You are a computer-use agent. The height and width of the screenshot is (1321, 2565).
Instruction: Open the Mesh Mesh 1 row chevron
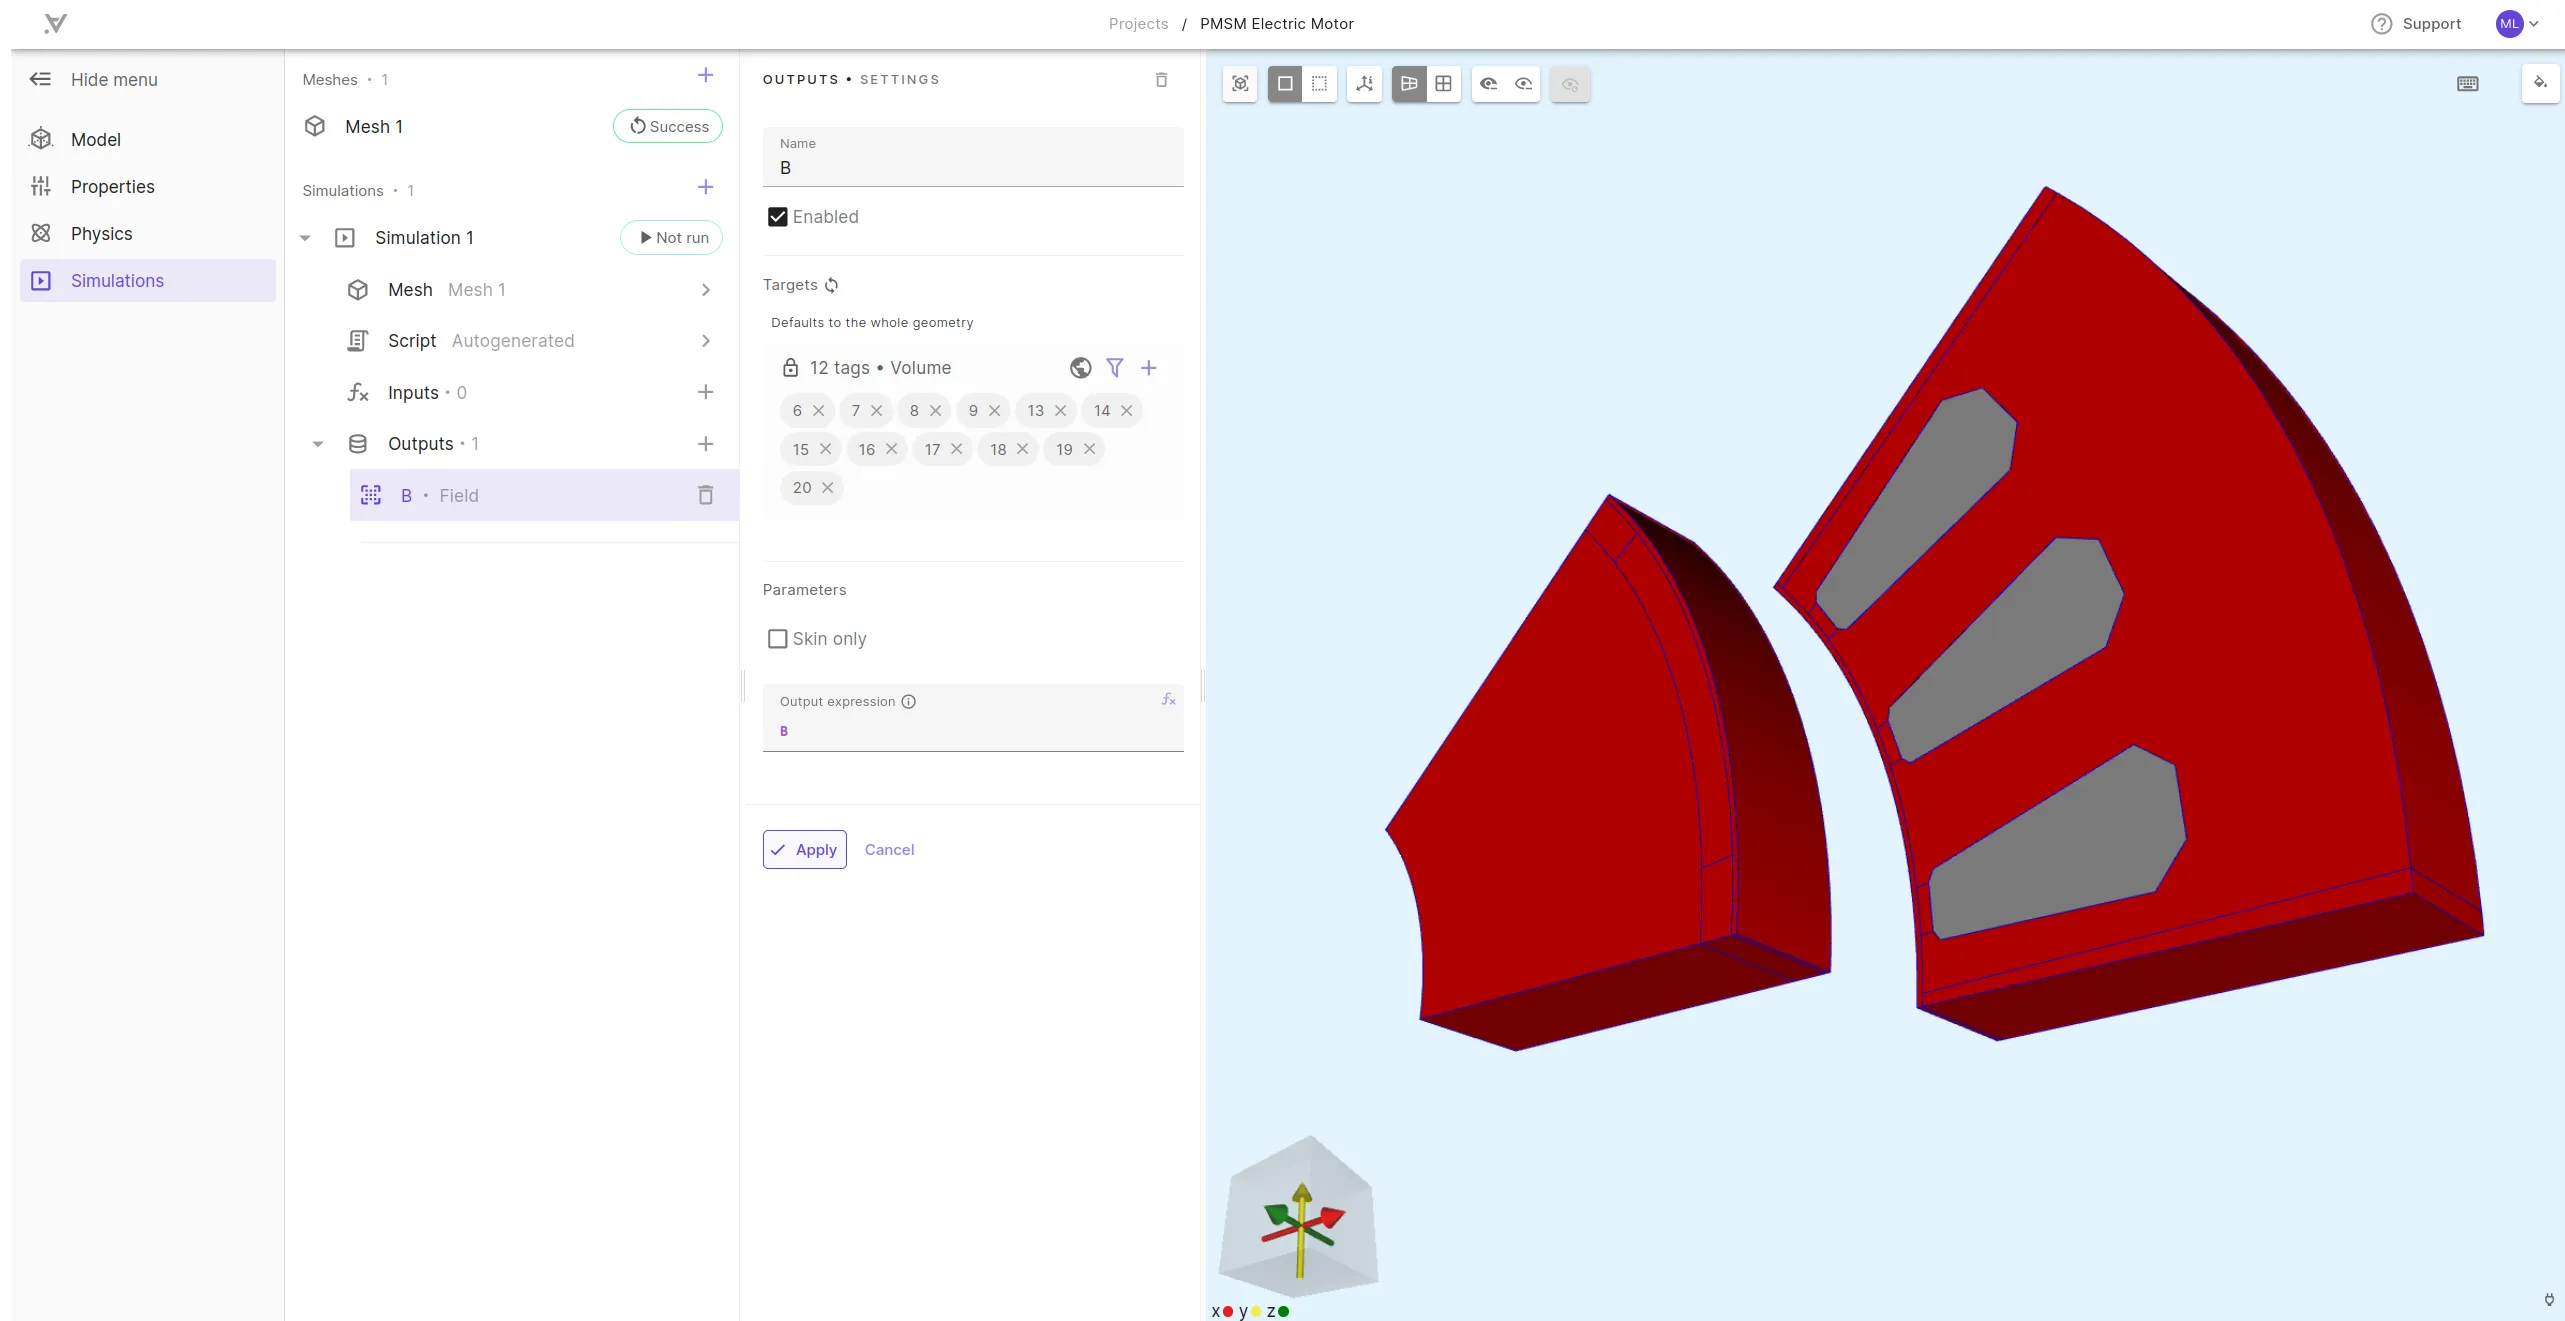pos(706,290)
